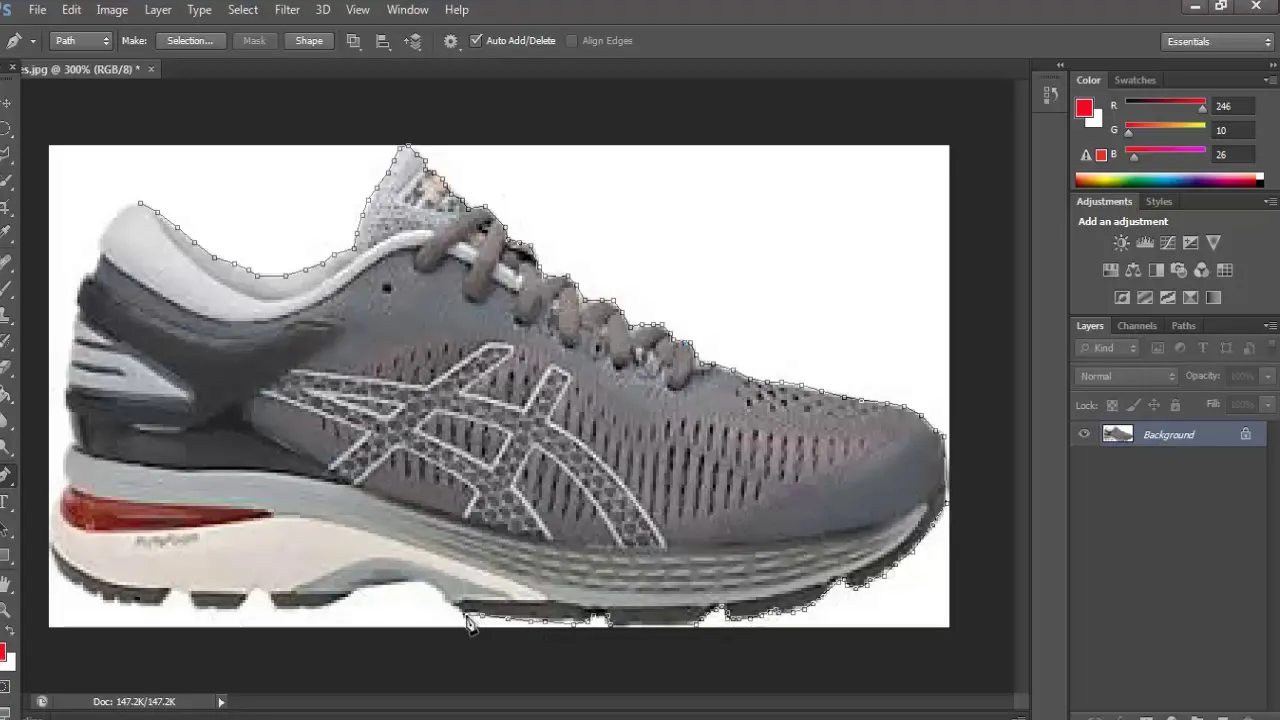
Task: Open the Opacity slider dropdown
Action: click(1267, 376)
